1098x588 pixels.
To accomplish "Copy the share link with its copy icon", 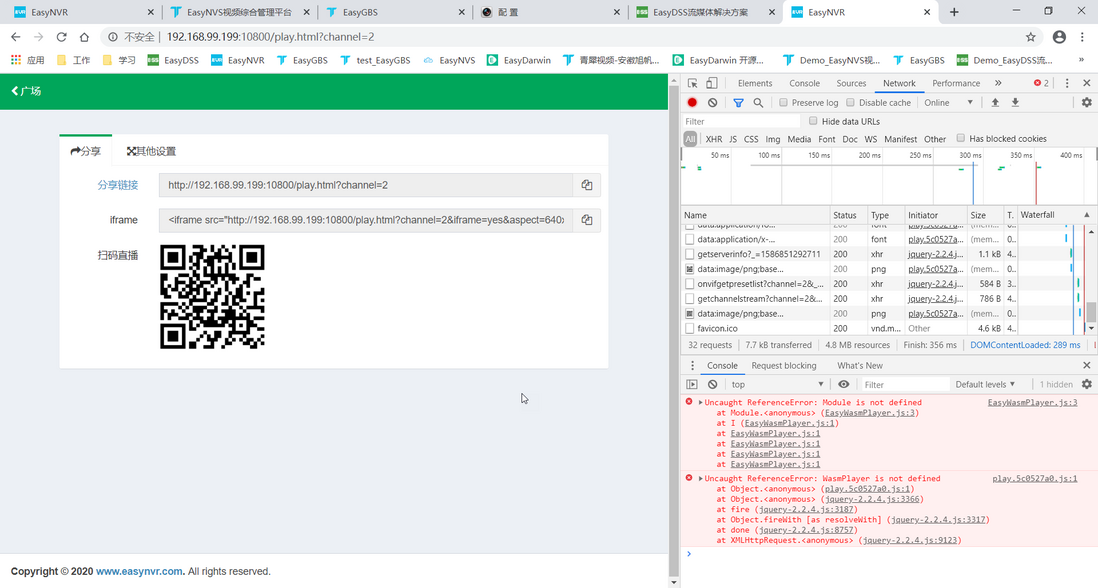I will (587, 185).
